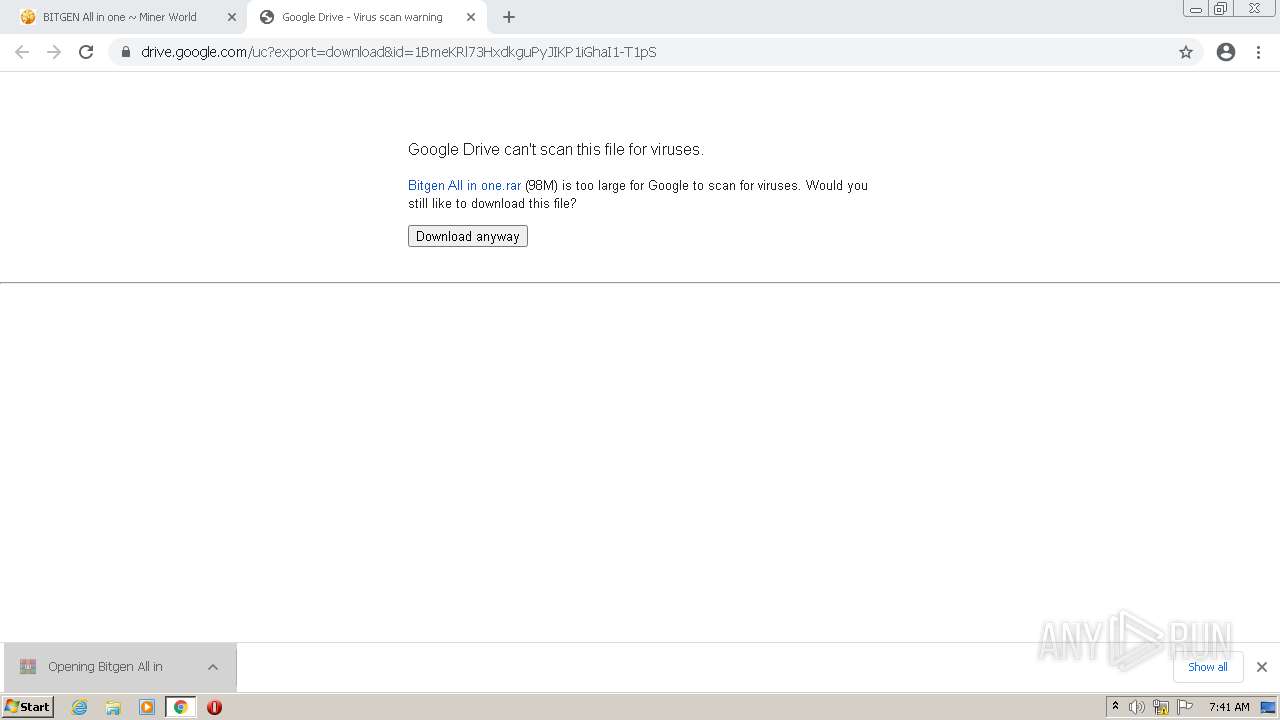Launch Internet Explorer from taskbar
Screen dimensions: 1280x720
click(x=80, y=707)
